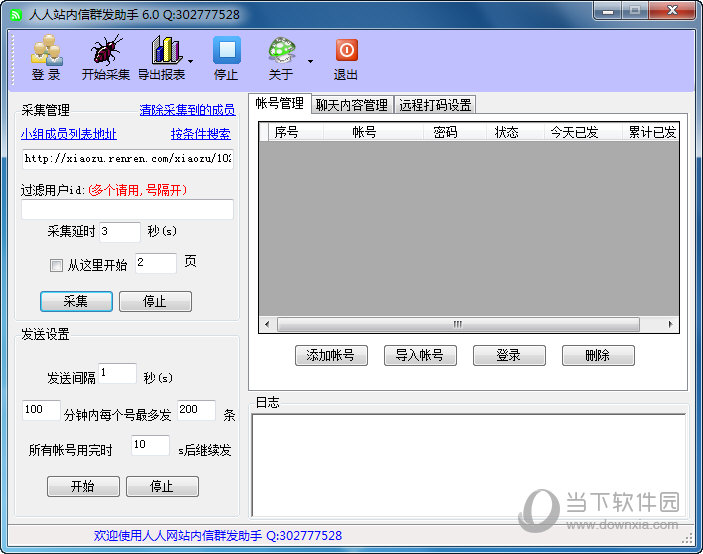
Task: Click the 状态 column header
Action: [515, 132]
